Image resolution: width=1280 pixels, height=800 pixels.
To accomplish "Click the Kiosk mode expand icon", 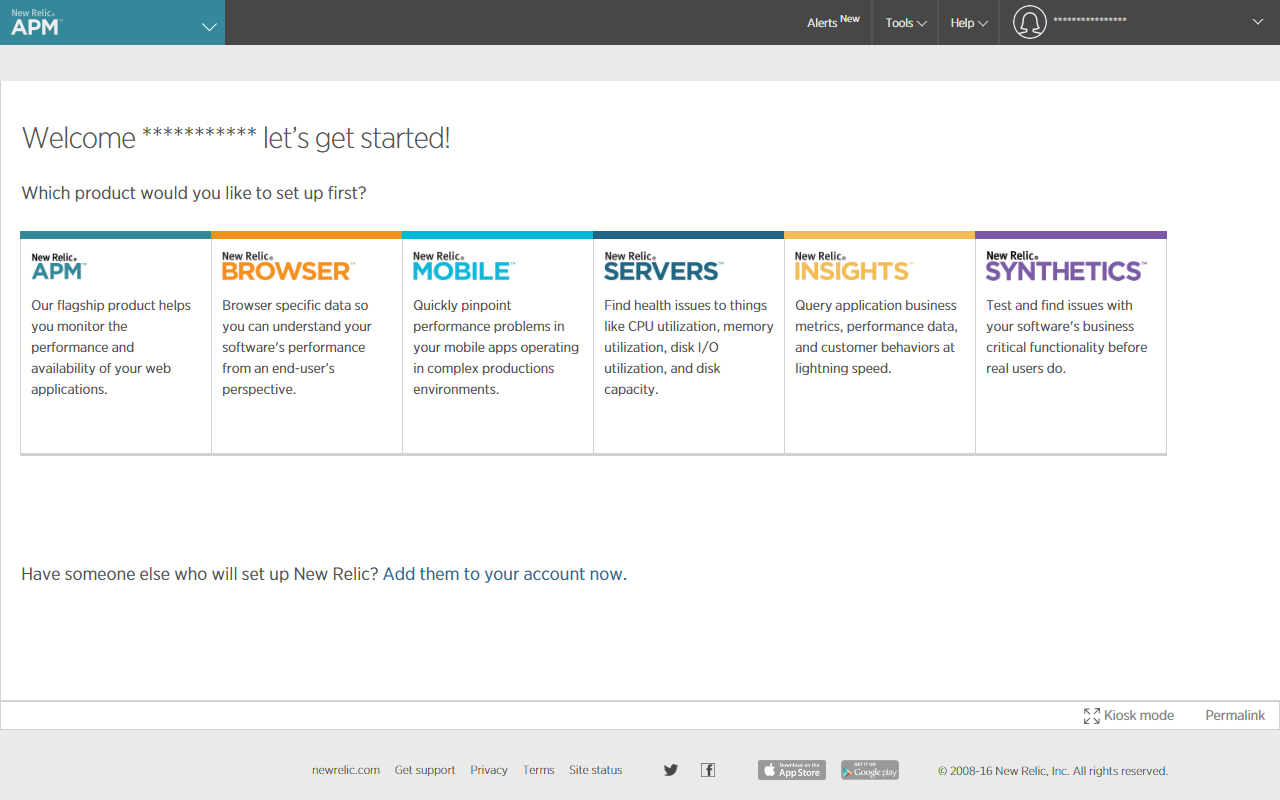I will (1092, 716).
